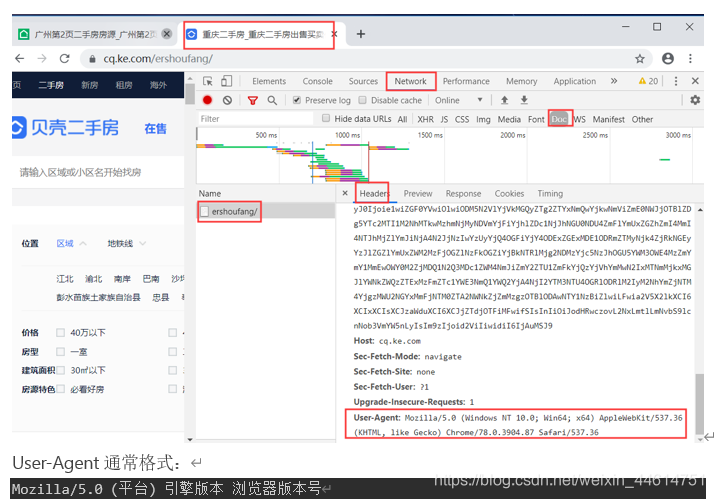View the site padlock security info
The image size is (714, 499).
[92, 59]
